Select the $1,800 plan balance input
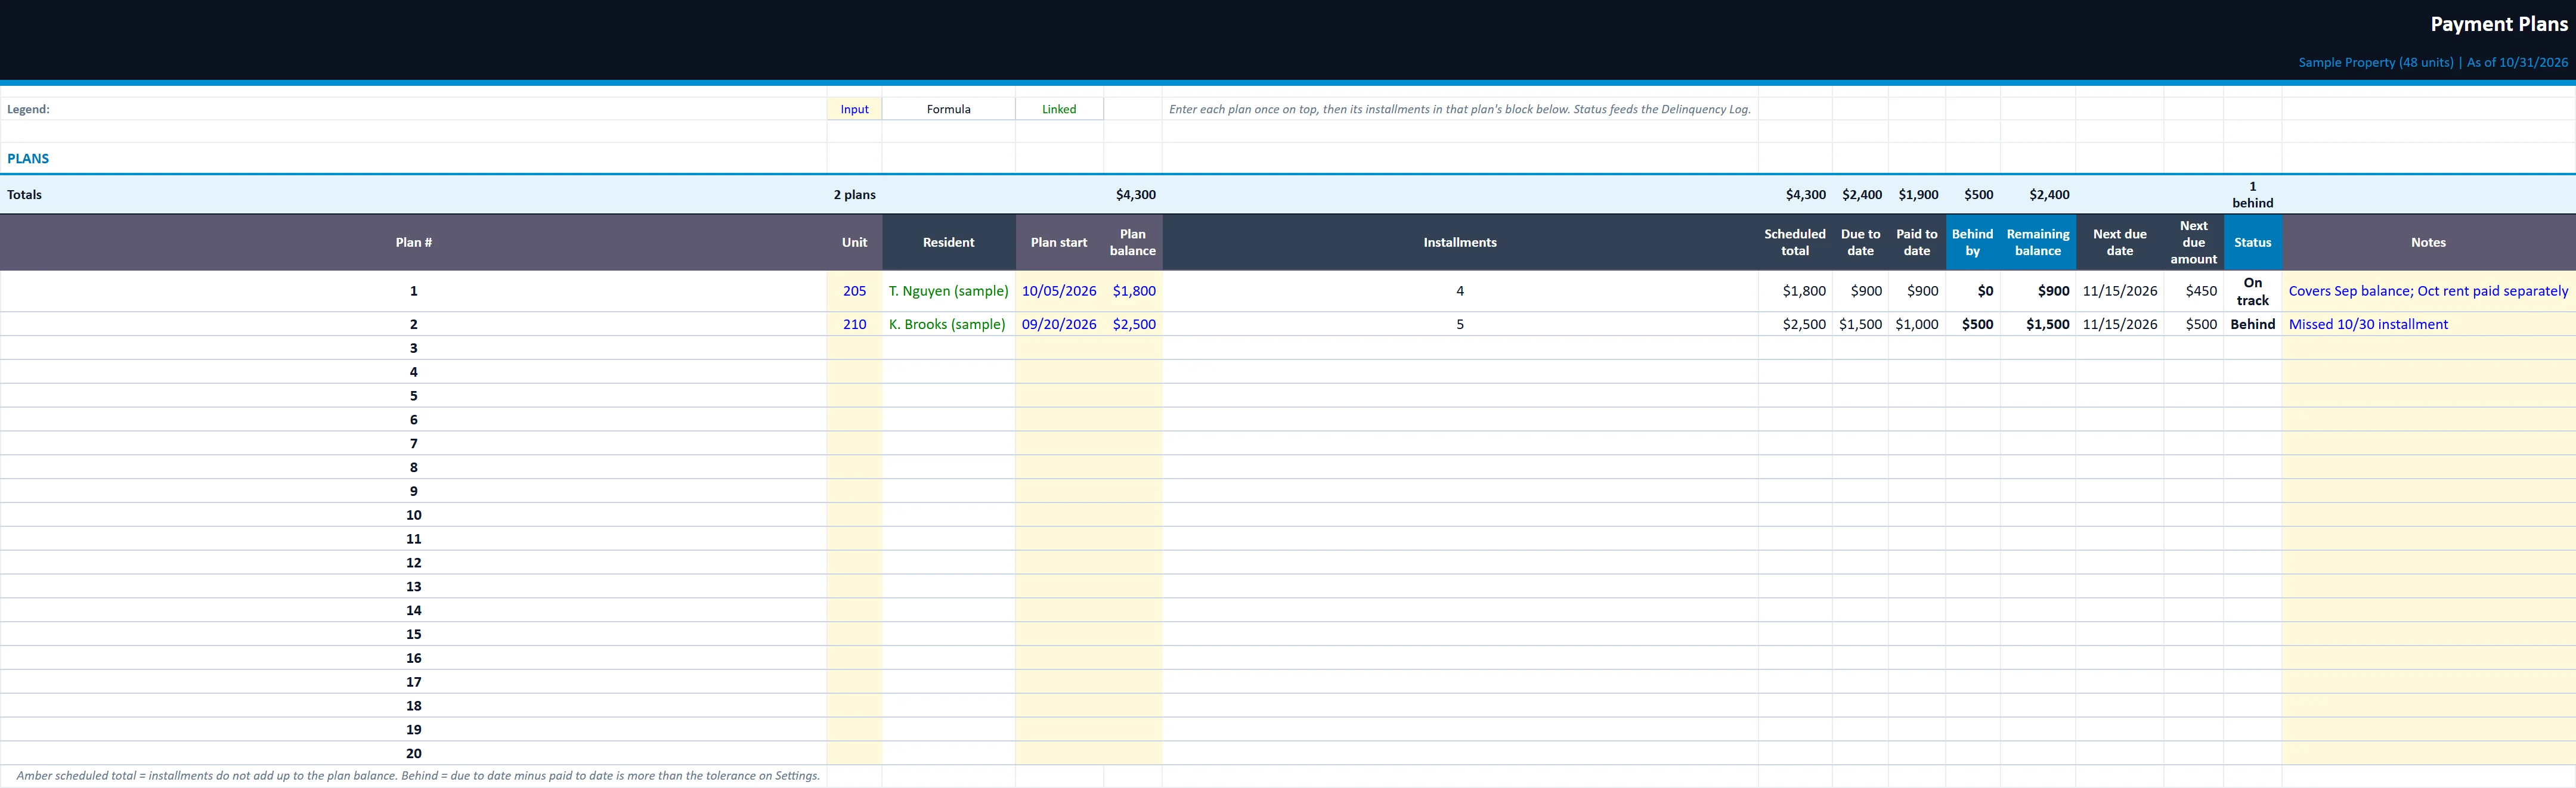 pyautogui.click(x=1133, y=291)
